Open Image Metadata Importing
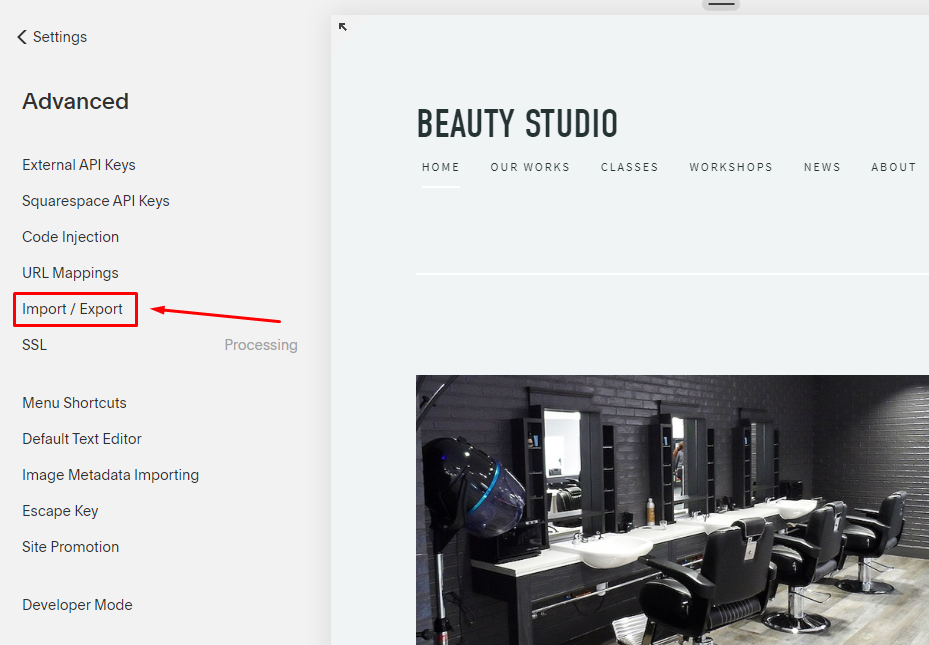The image size is (929, 645). pyautogui.click(x=111, y=475)
